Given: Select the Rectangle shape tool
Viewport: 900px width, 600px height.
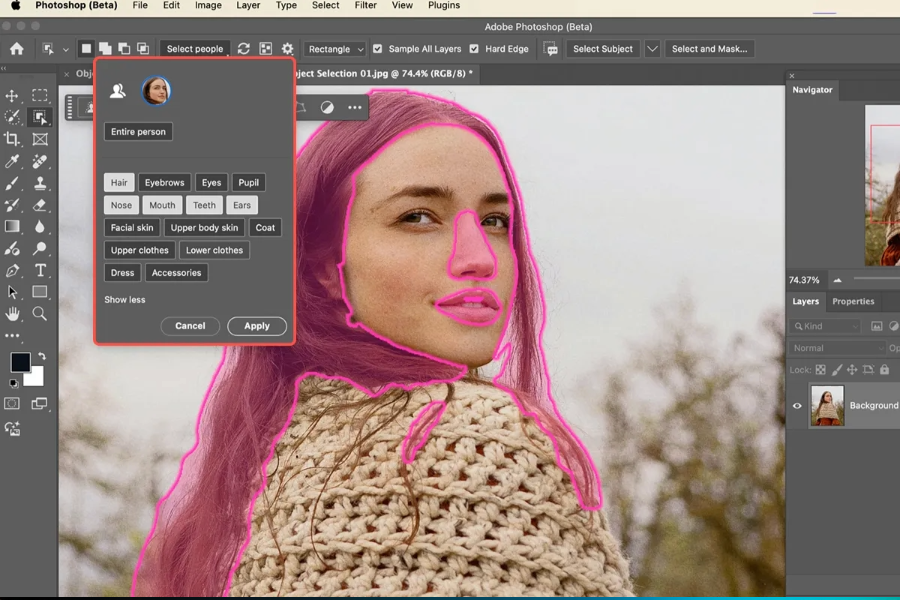Looking at the screenshot, I should pos(40,292).
